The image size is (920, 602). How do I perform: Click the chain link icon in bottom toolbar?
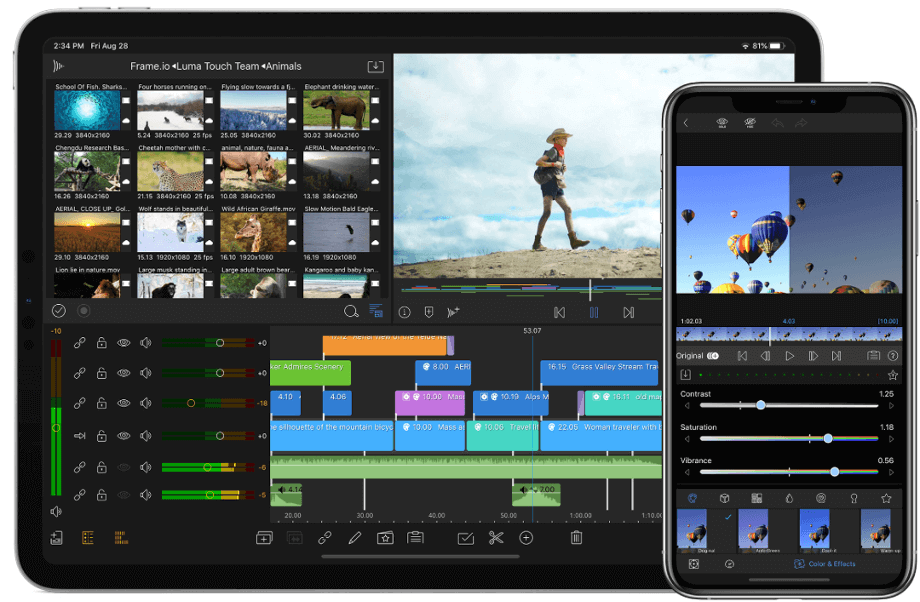324,538
